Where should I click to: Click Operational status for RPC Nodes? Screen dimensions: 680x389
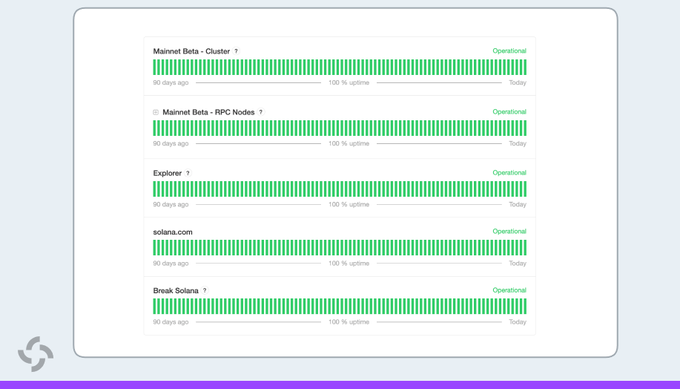509,111
